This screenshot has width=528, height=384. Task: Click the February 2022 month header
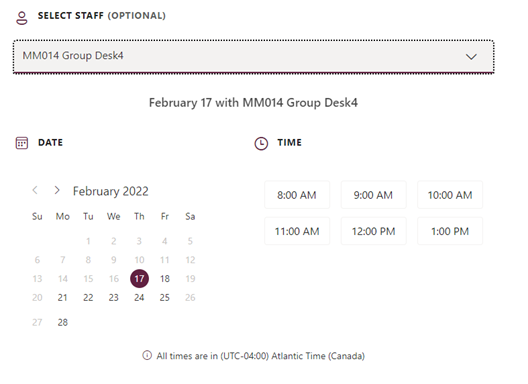[110, 191]
